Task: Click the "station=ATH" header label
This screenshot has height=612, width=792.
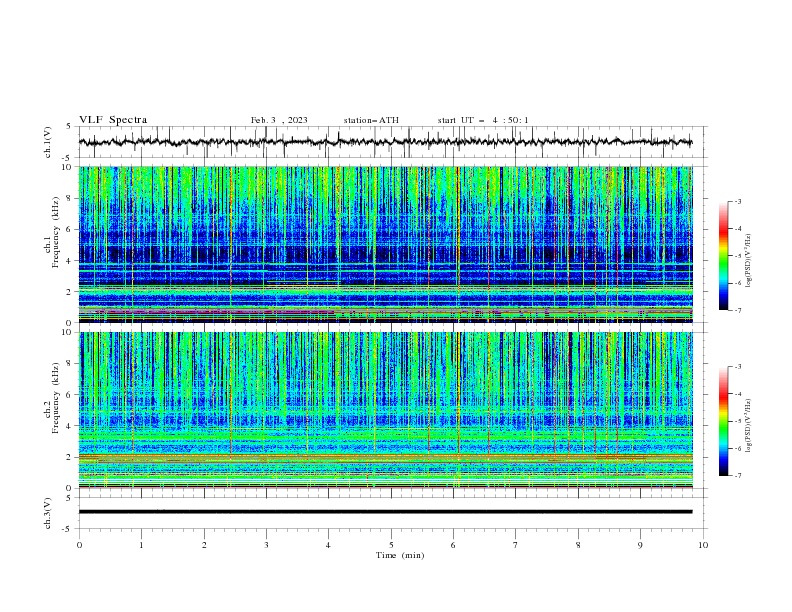Action: [371, 120]
